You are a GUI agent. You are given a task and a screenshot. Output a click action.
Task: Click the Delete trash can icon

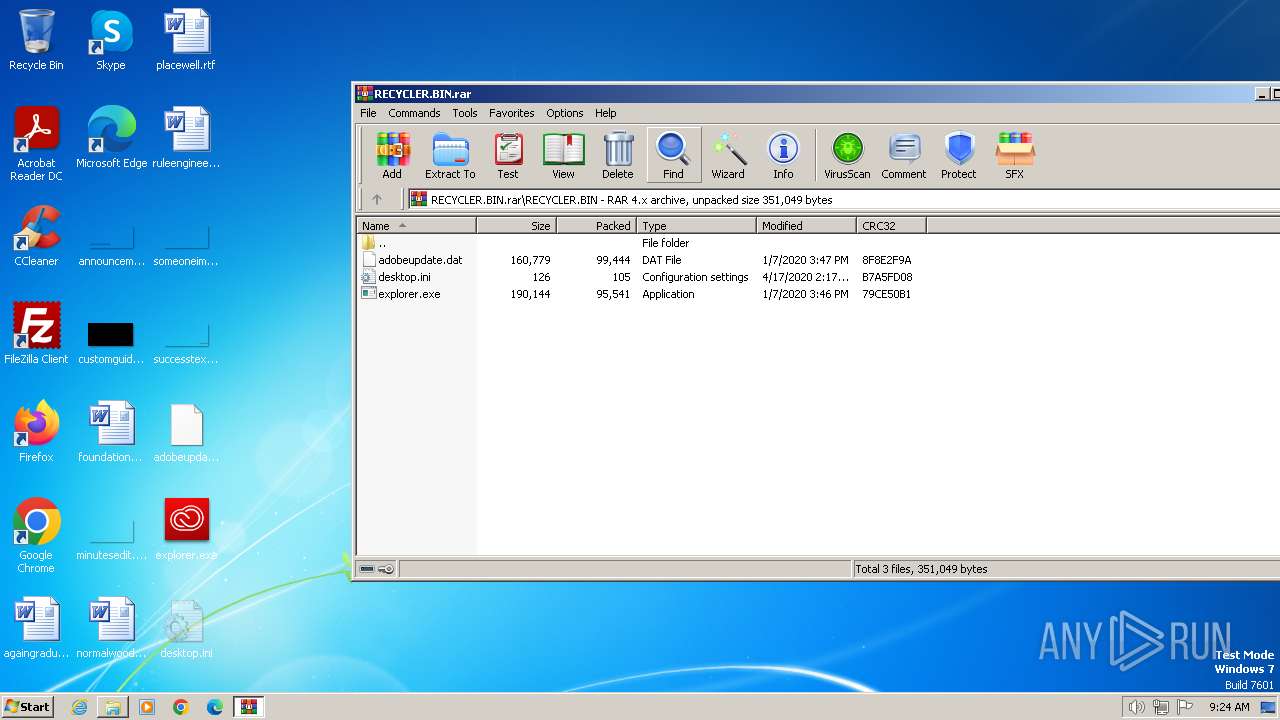pyautogui.click(x=618, y=156)
